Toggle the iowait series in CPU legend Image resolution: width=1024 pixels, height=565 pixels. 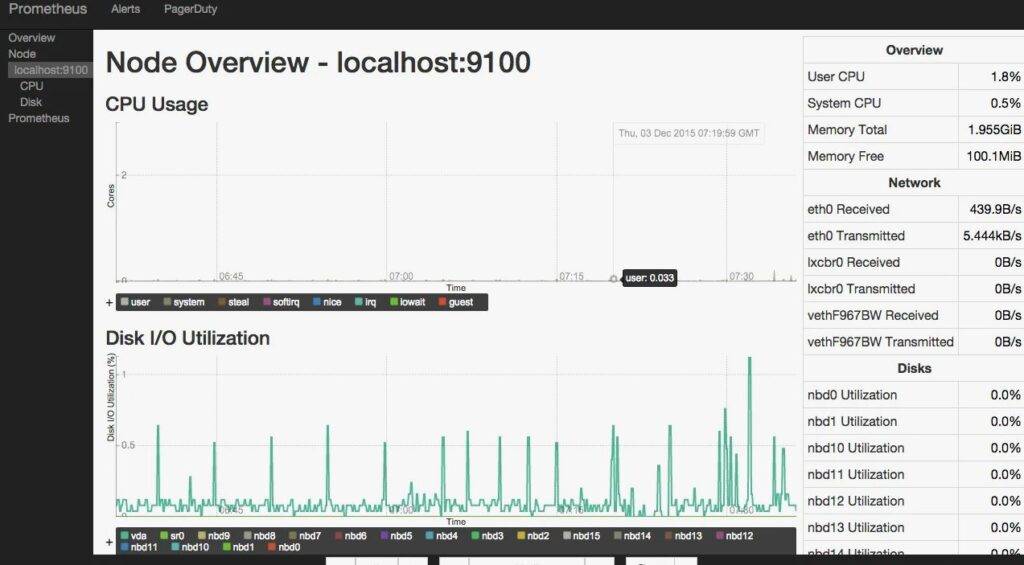point(408,302)
